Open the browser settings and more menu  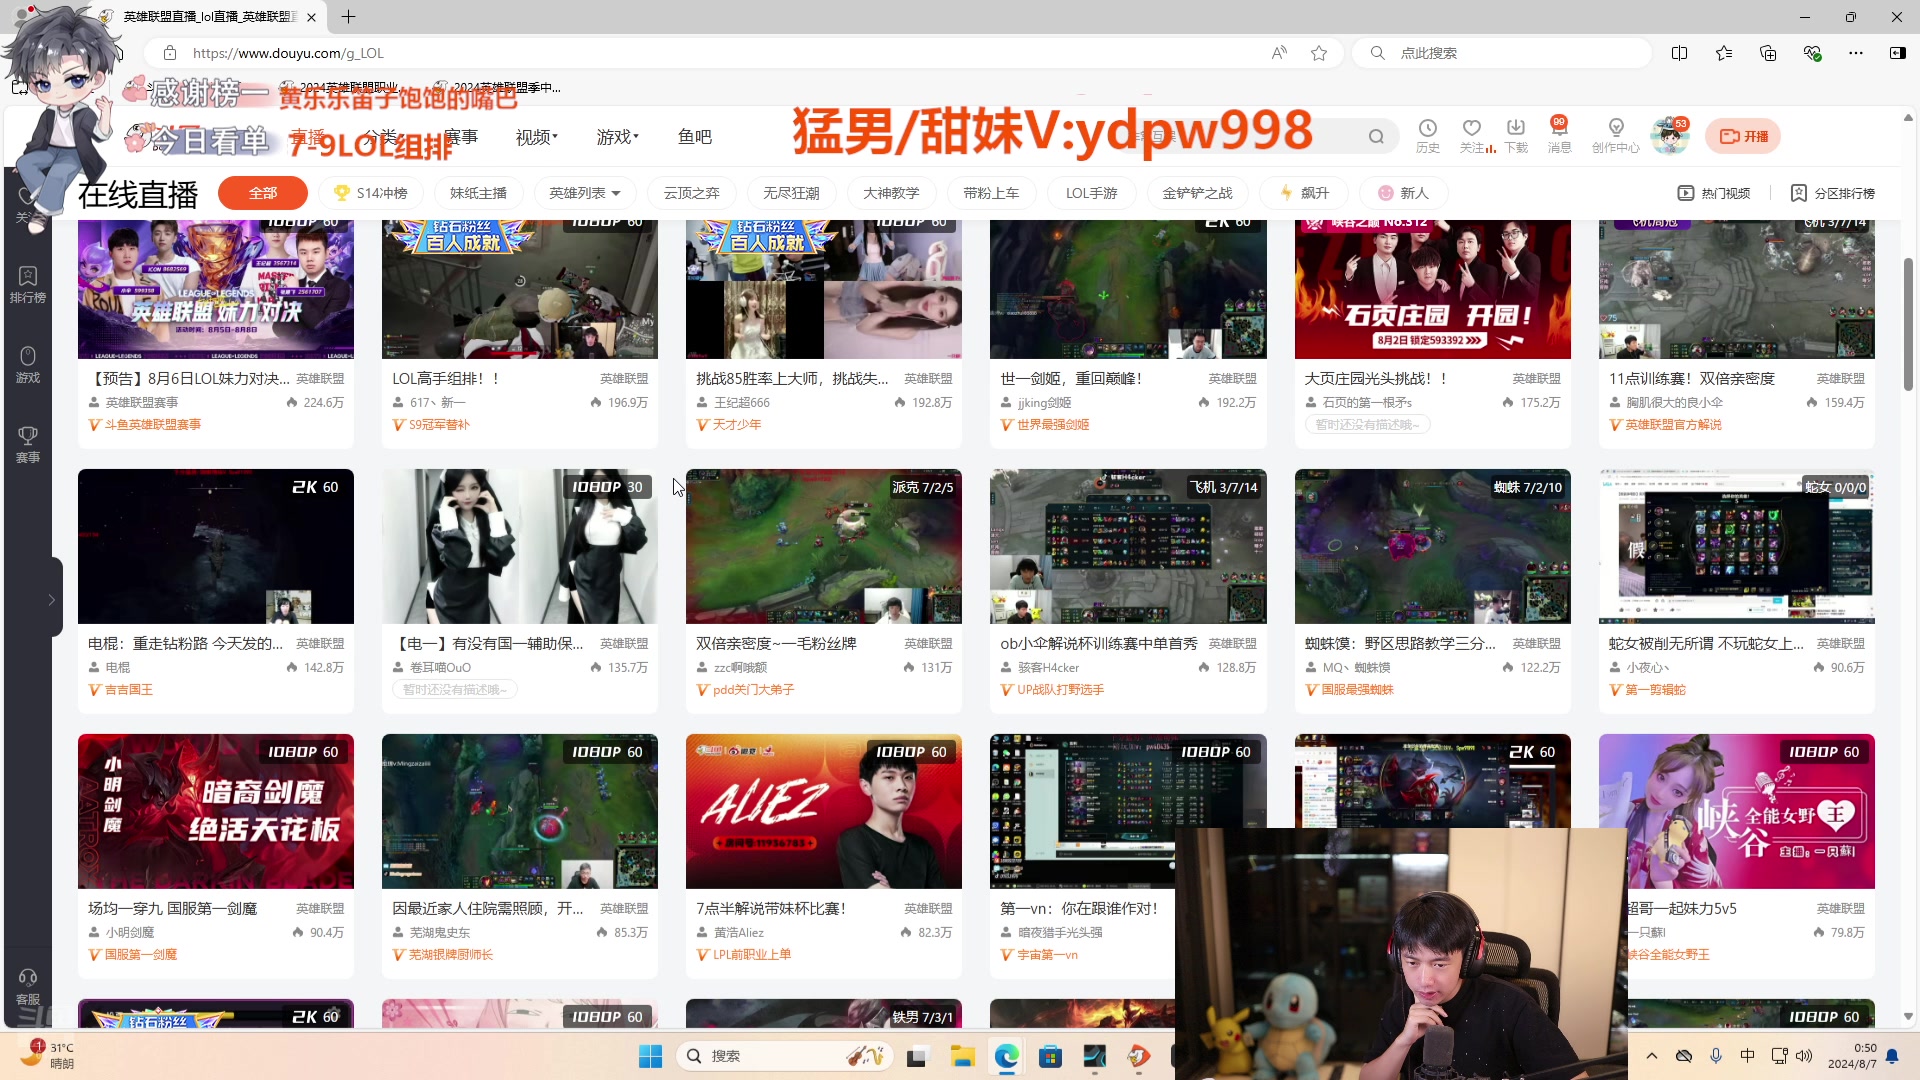point(1856,53)
